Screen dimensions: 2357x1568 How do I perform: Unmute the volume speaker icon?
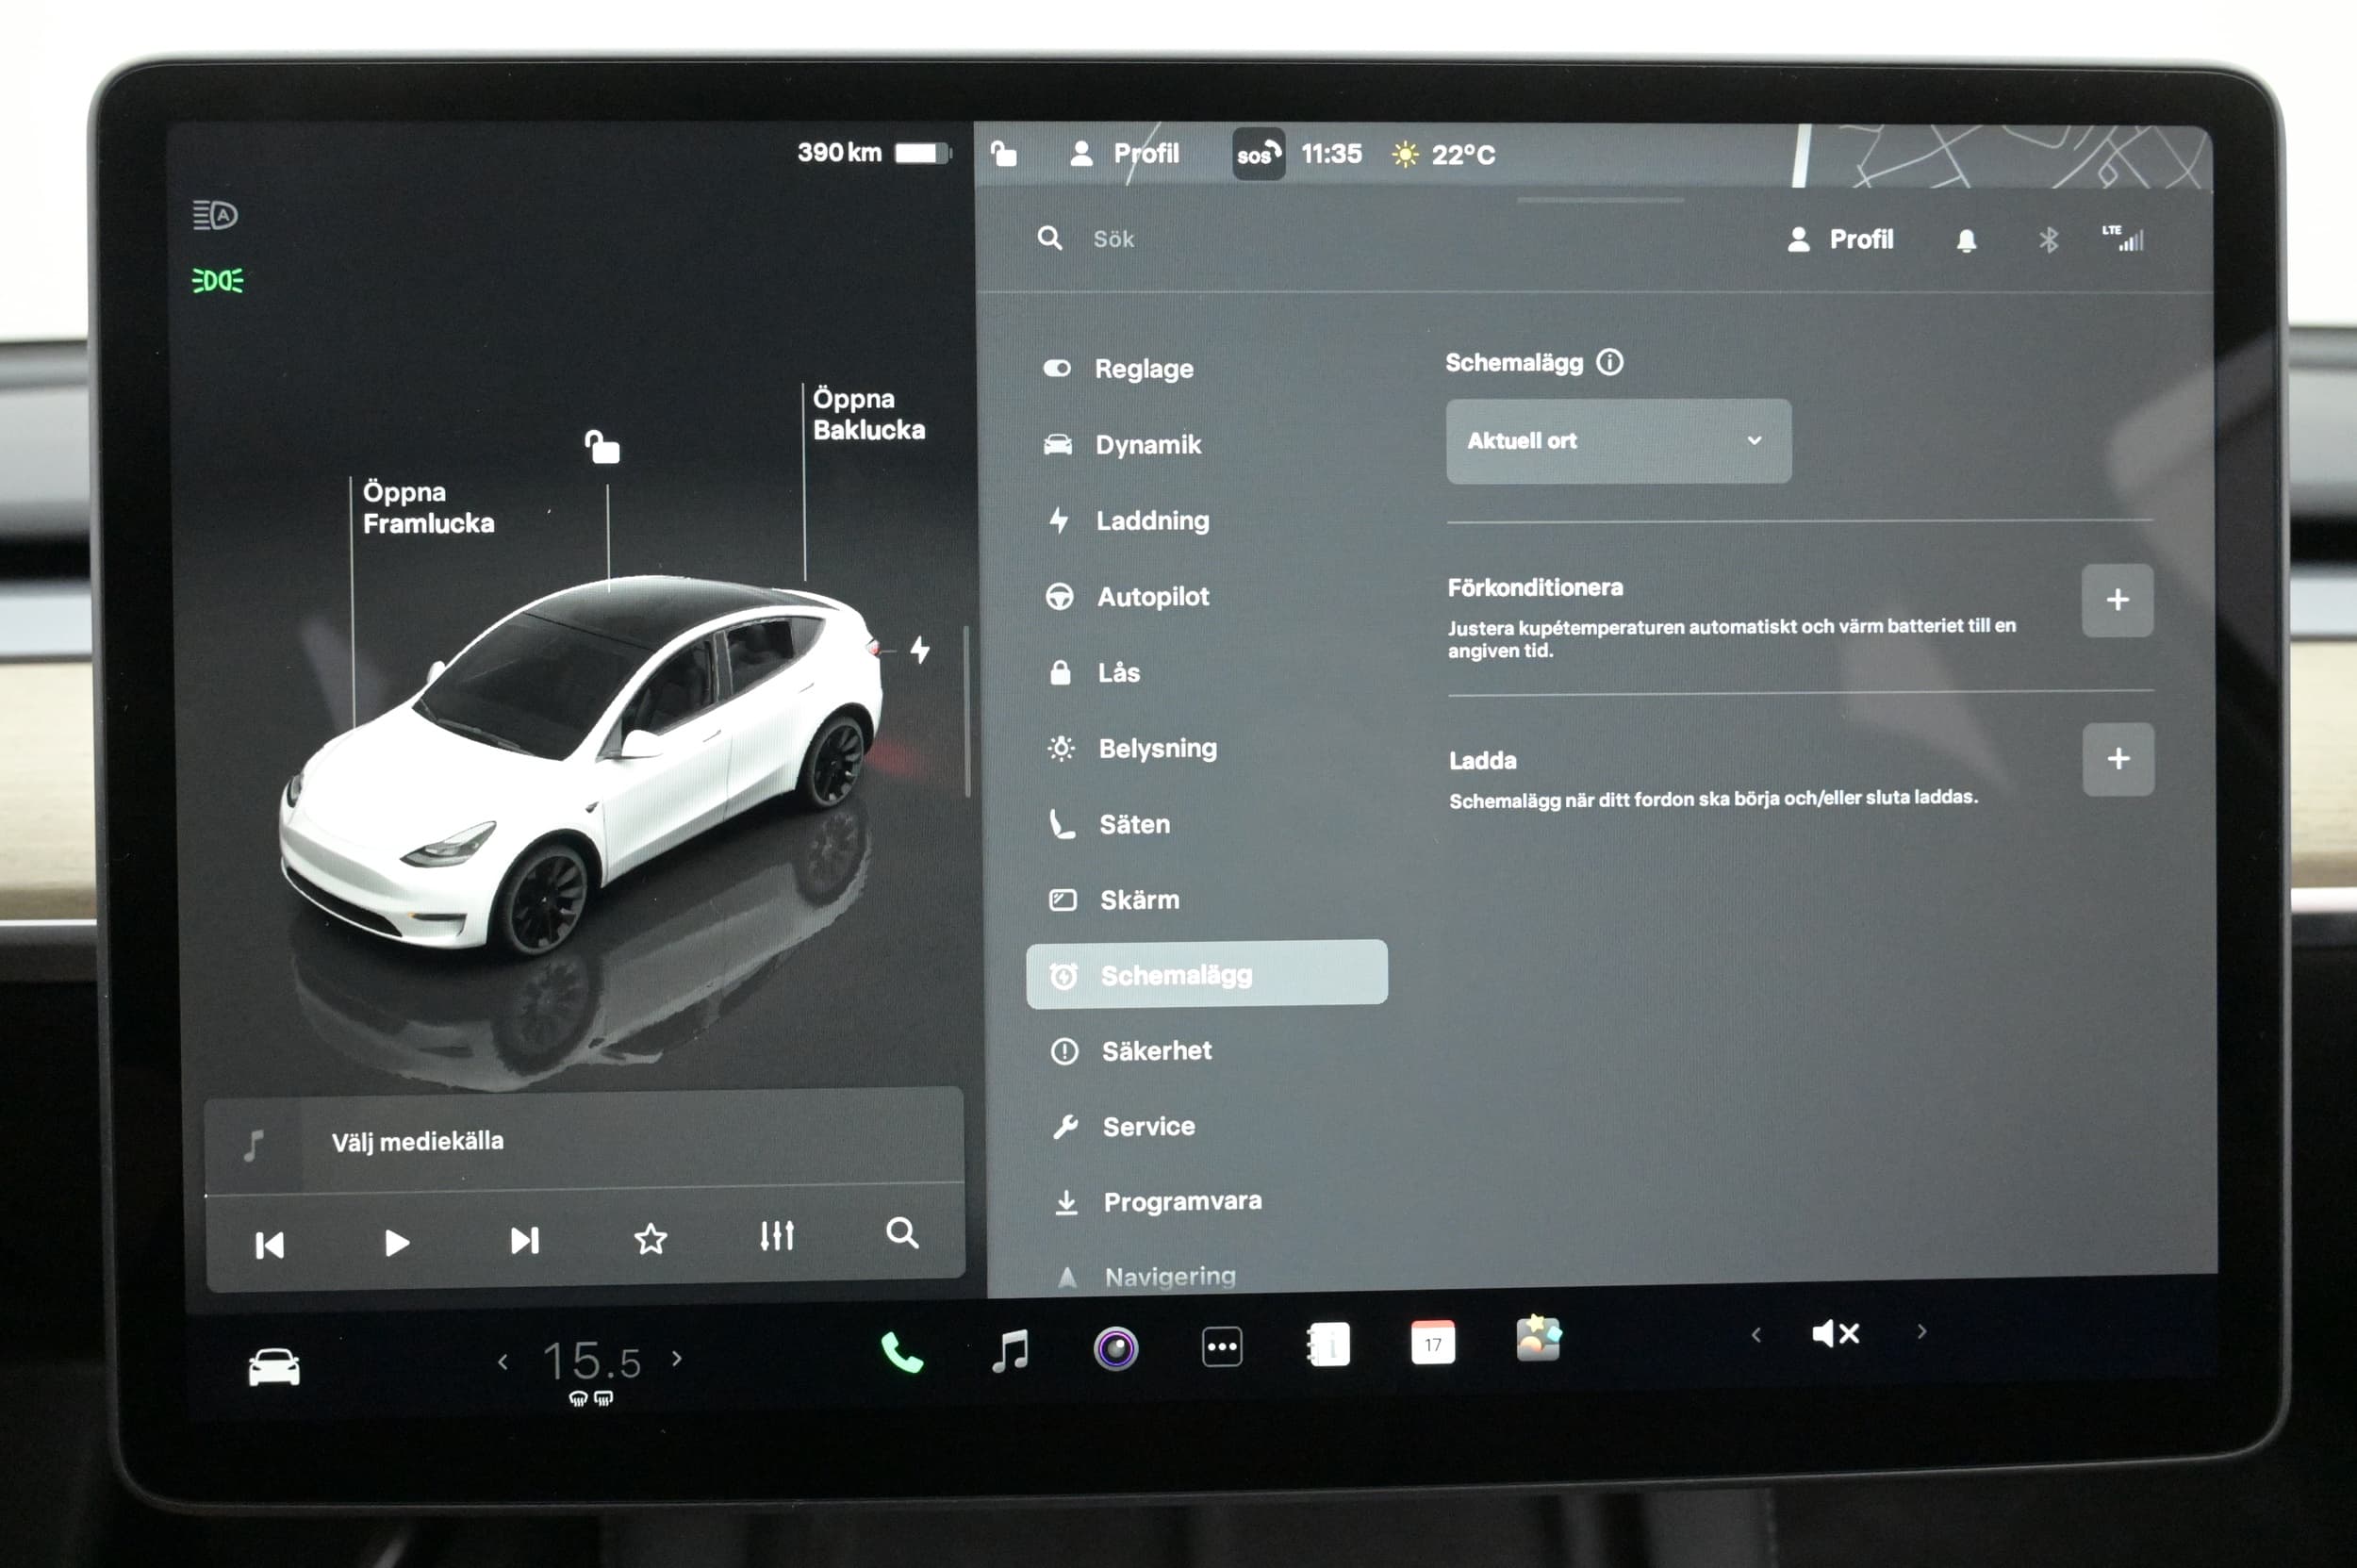click(x=1835, y=1333)
